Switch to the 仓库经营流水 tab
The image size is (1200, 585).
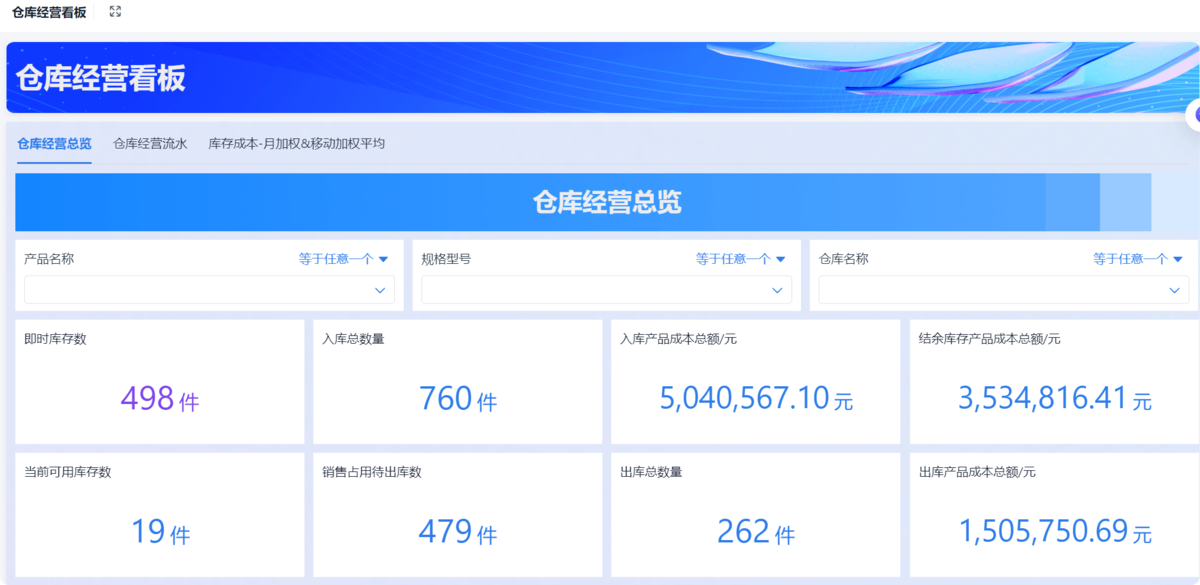(x=148, y=143)
